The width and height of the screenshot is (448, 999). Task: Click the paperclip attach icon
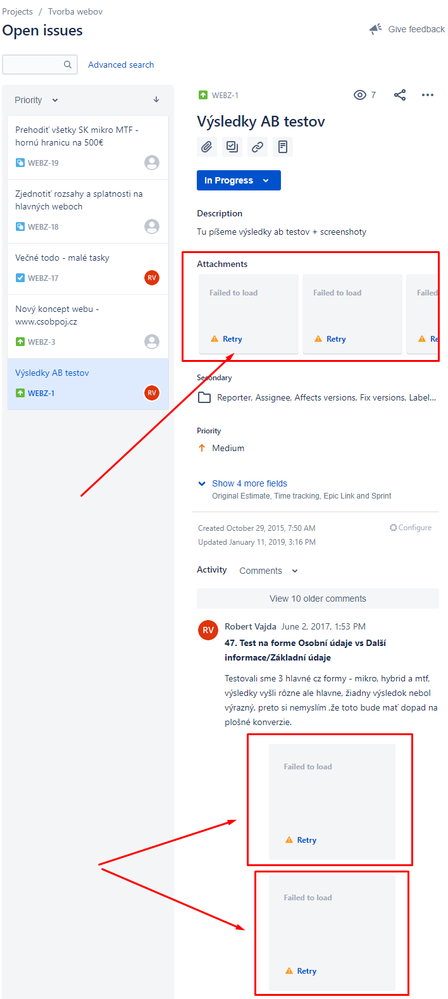click(x=206, y=147)
